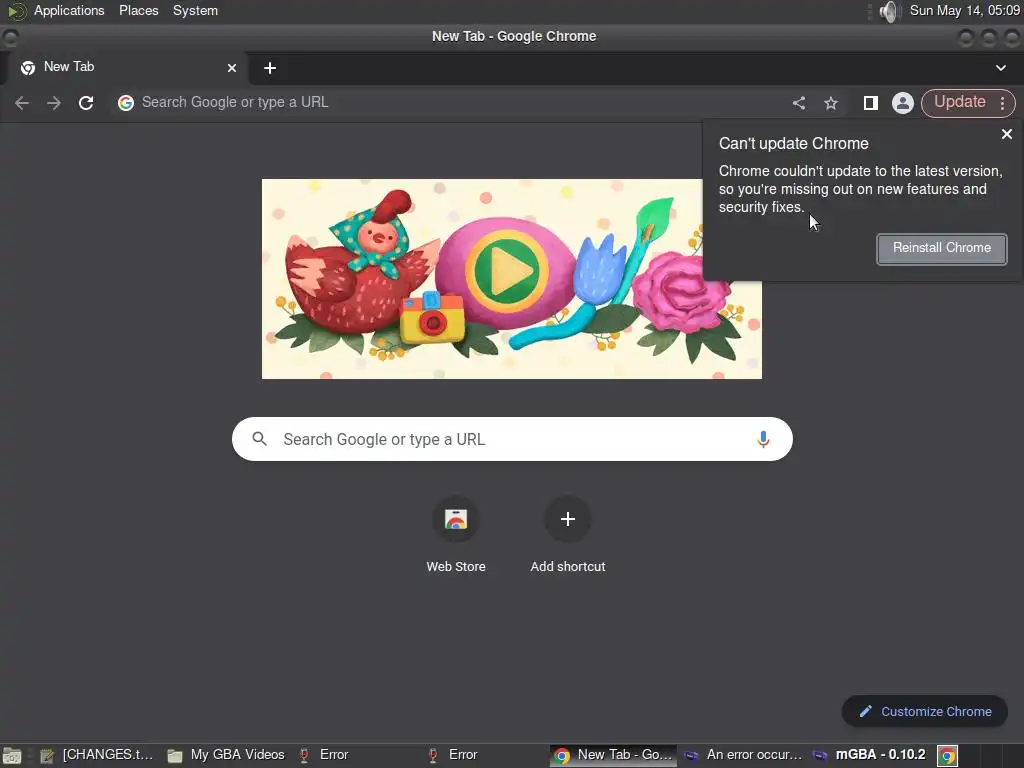Screen dimensions: 1024x768
Task: Click the show desktop icon in taskbar
Action: click(12, 756)
